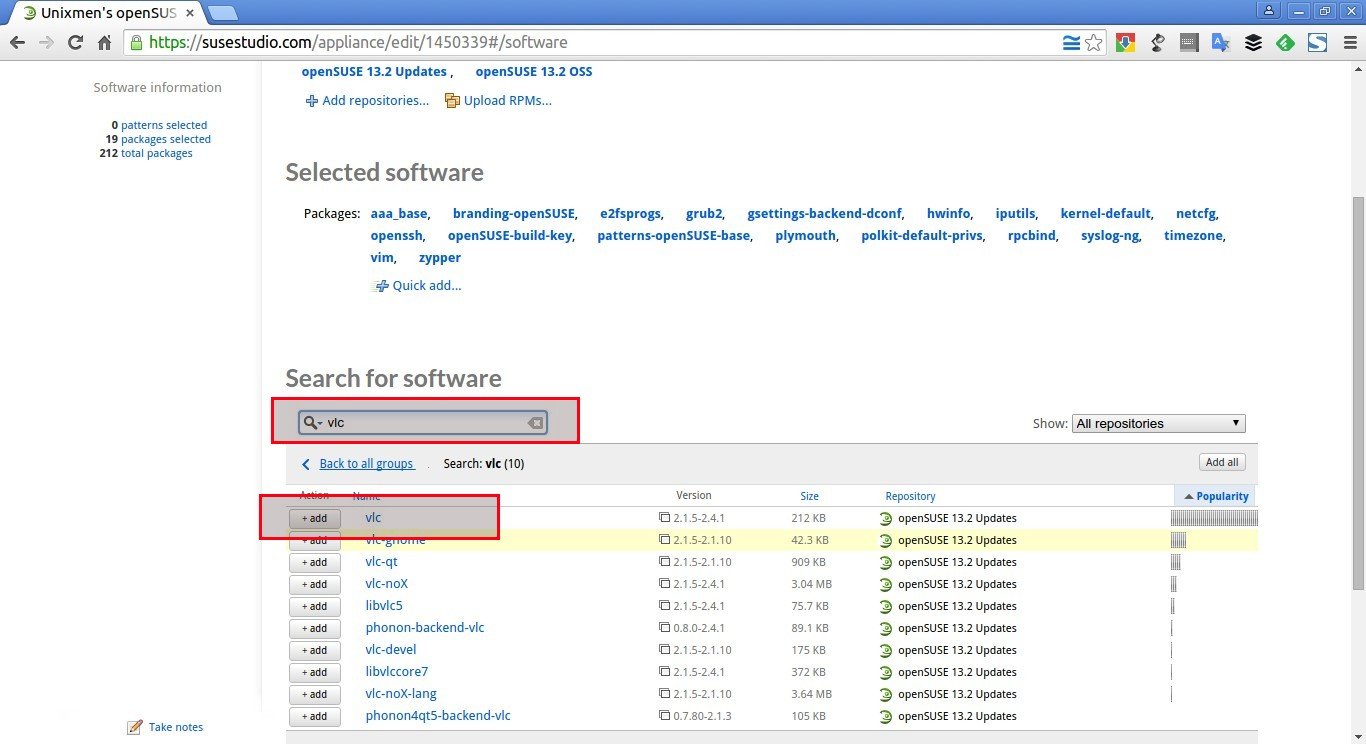
Task: Open the libvlccore7 package name
Action: [x=397, y=672]
